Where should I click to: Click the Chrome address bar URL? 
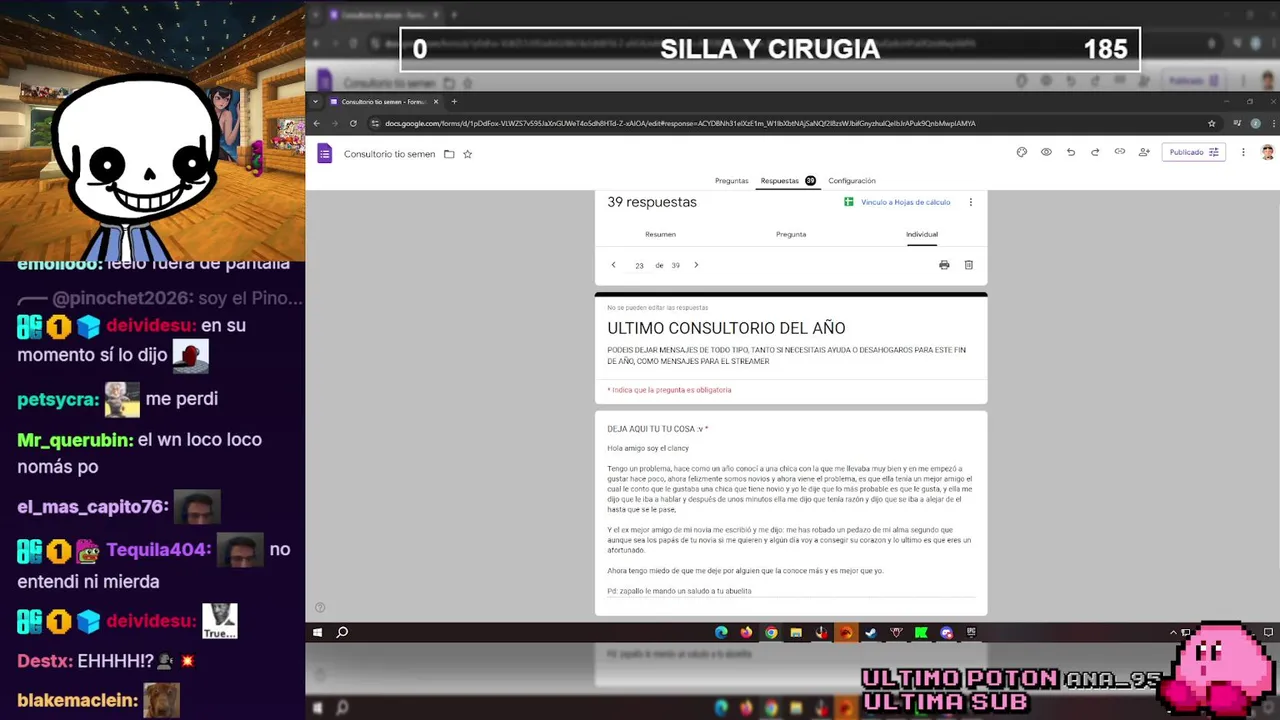680,123
